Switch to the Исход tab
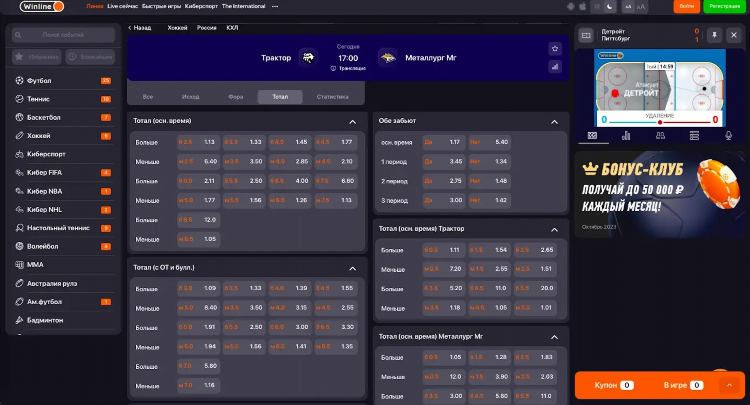750x405 pixels. tap(190, 97)
